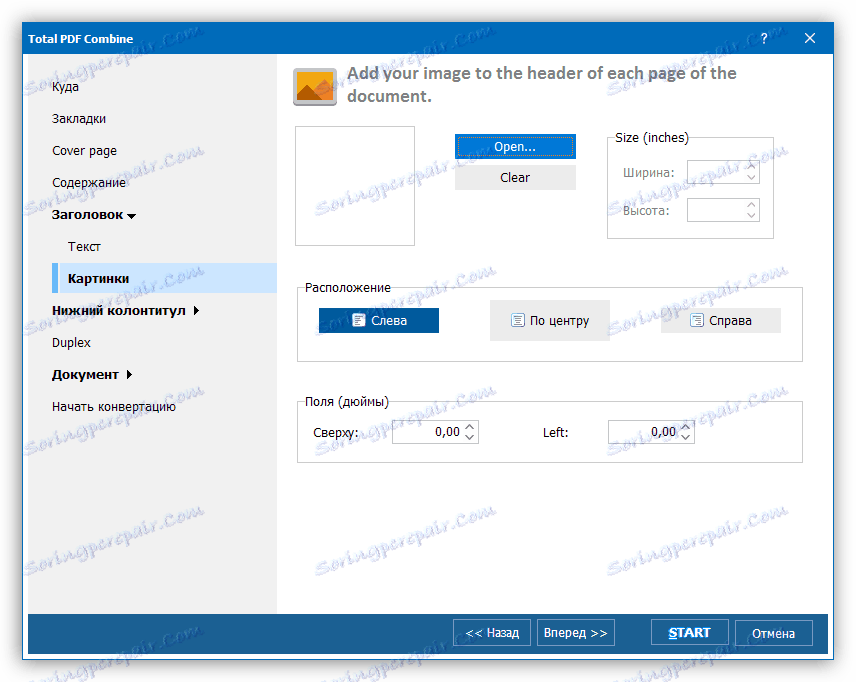
Task: Click the Ширина width input field
Action: tap(716, 172)
